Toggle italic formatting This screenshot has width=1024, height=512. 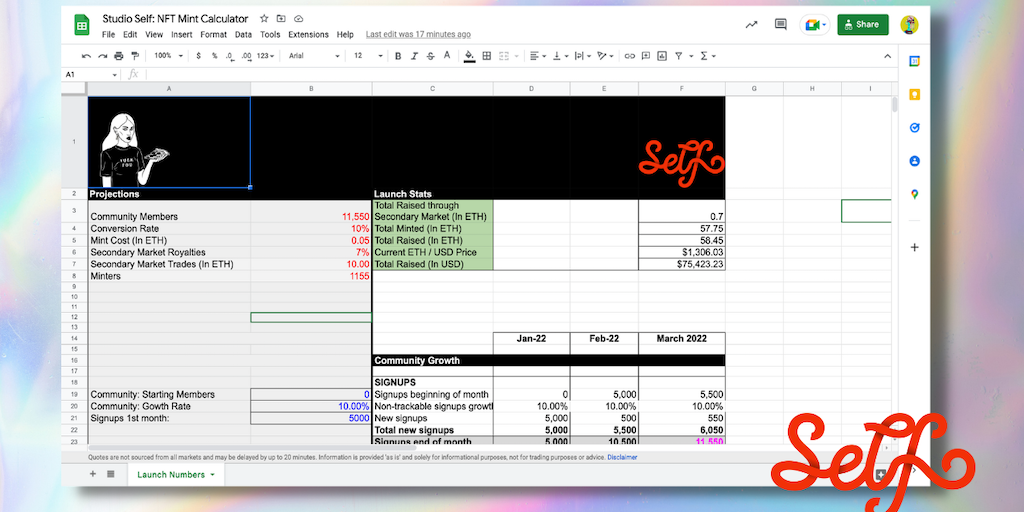[414, 56]
